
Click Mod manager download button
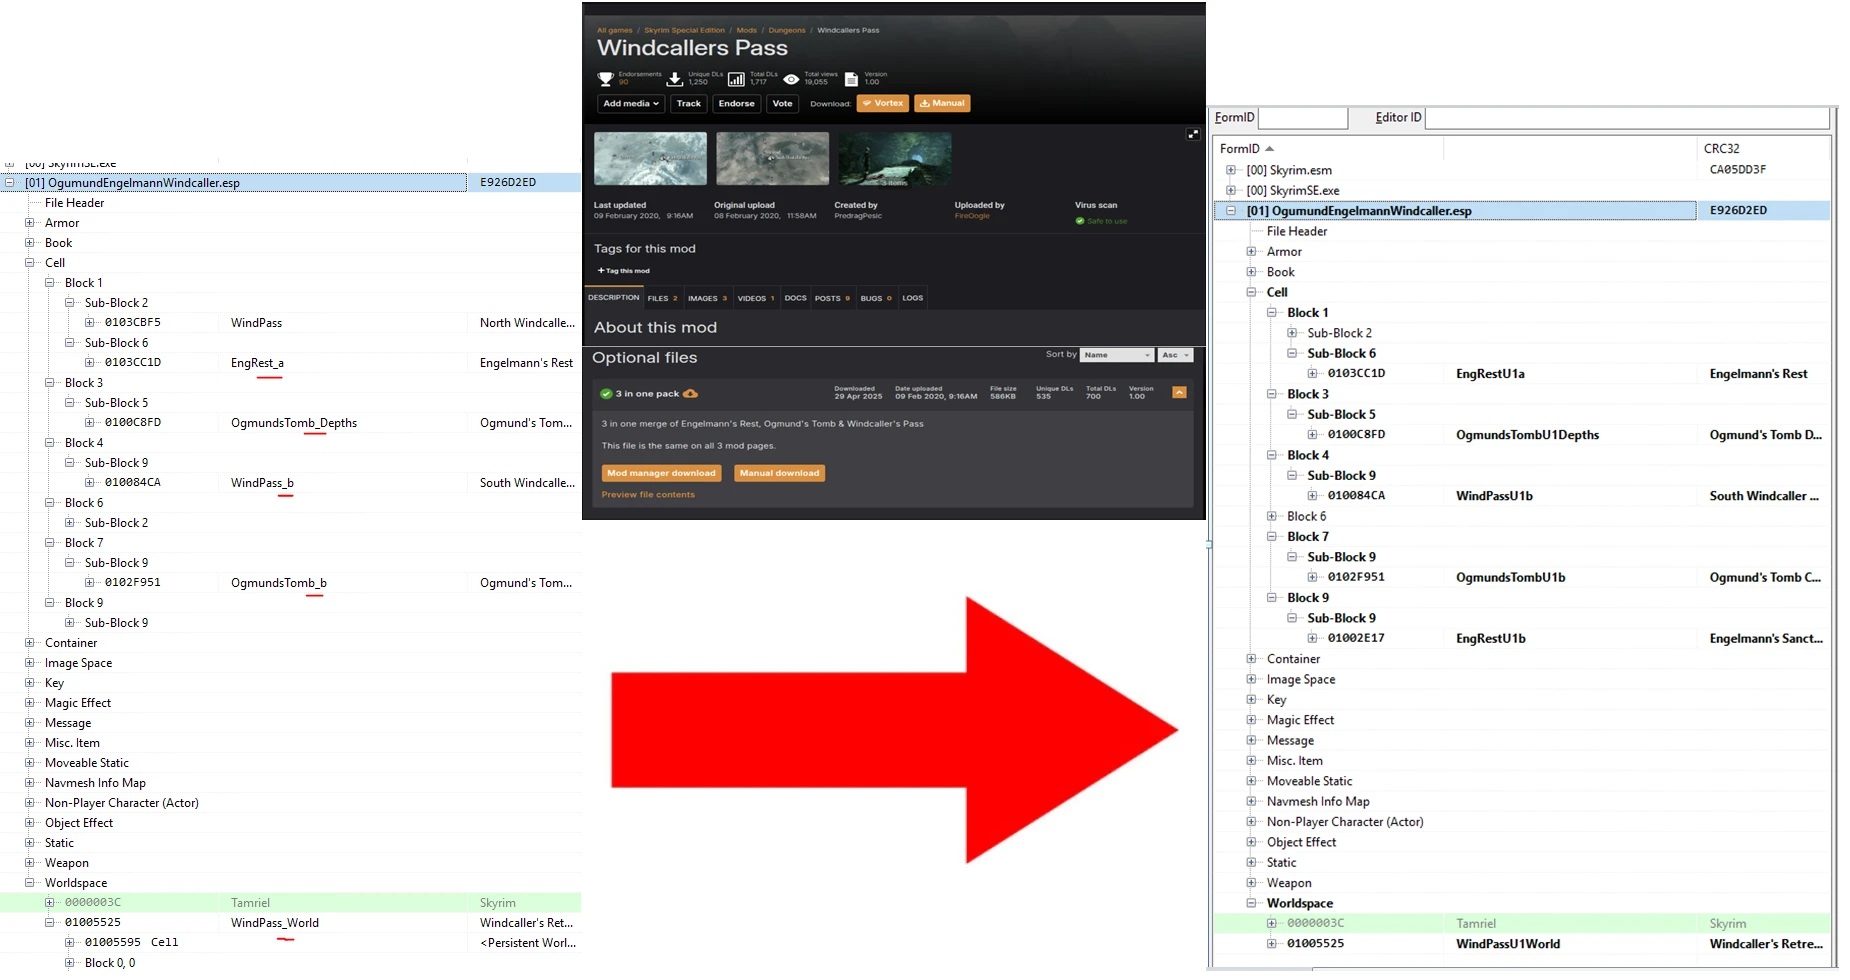click(x=661, y=473)
